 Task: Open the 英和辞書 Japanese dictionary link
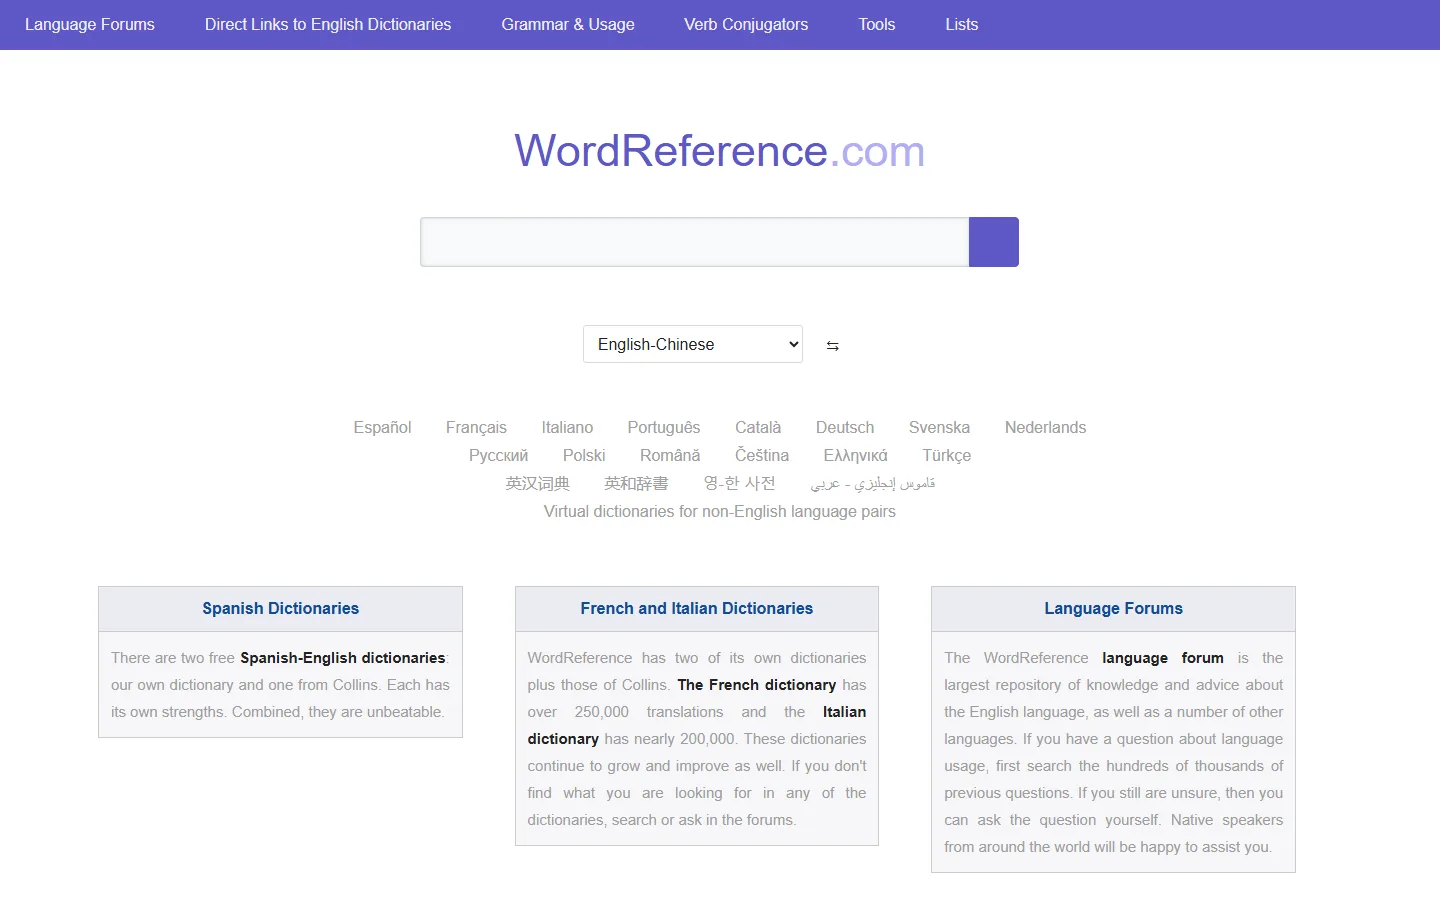[x=636, y=483]
